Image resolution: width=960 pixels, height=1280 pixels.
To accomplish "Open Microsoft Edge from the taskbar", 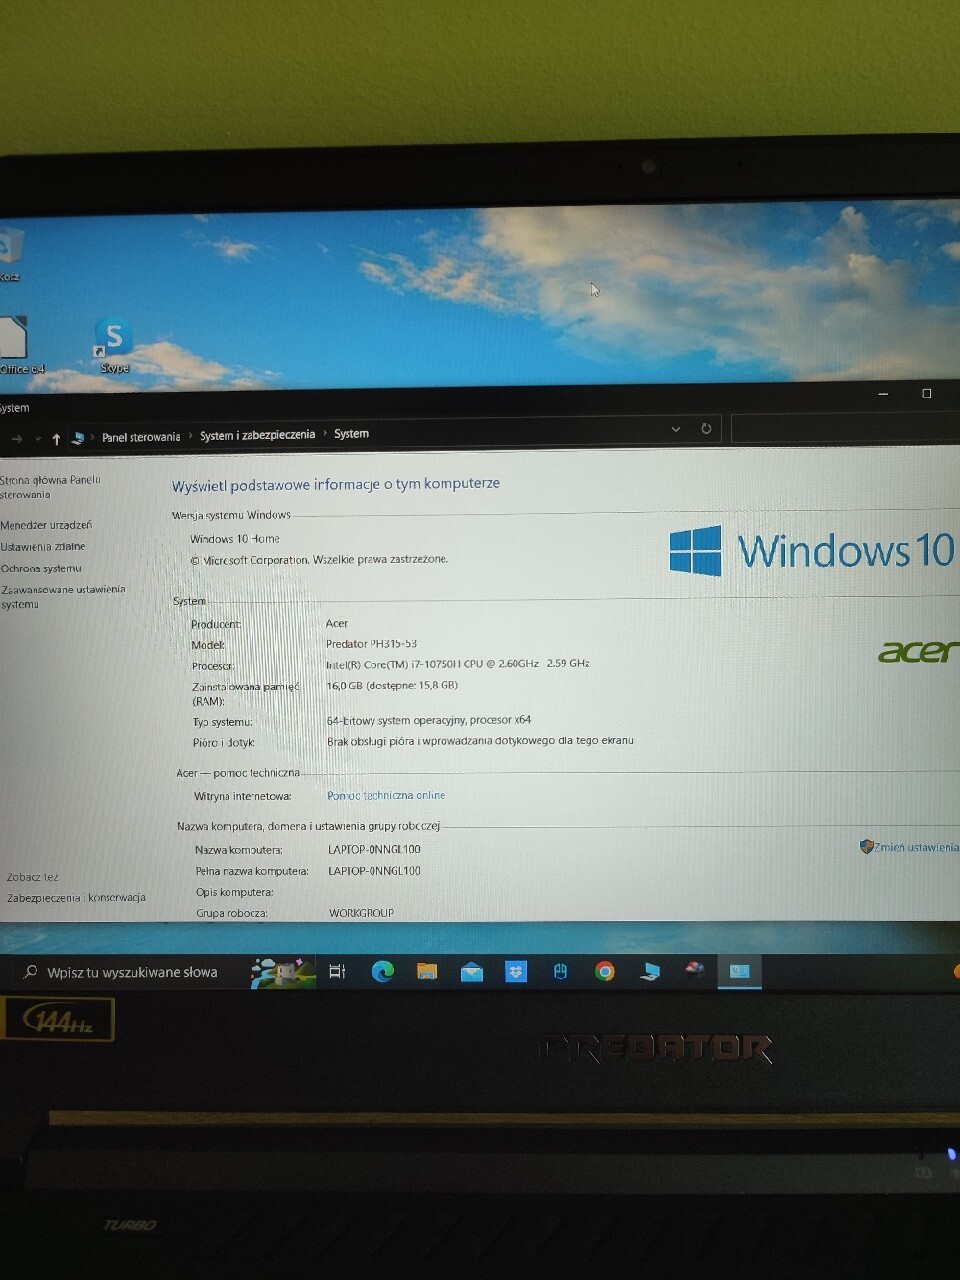I will coord(382,971).
